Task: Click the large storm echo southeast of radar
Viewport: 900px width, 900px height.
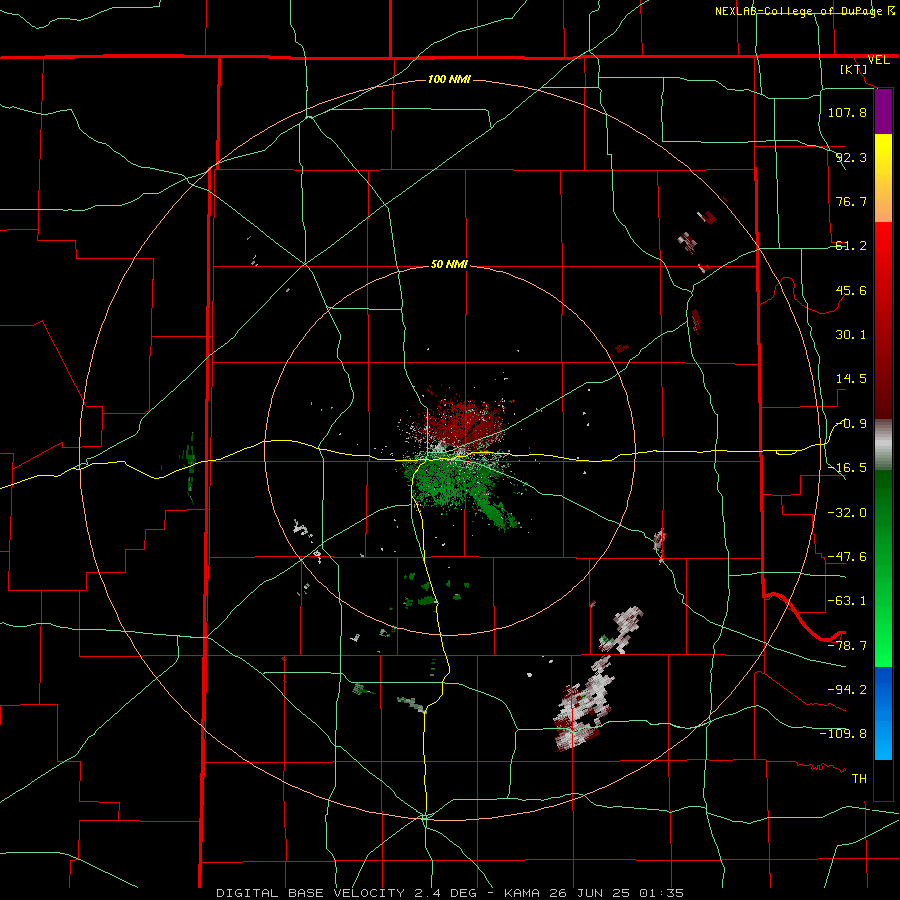Action: (583, 709)
